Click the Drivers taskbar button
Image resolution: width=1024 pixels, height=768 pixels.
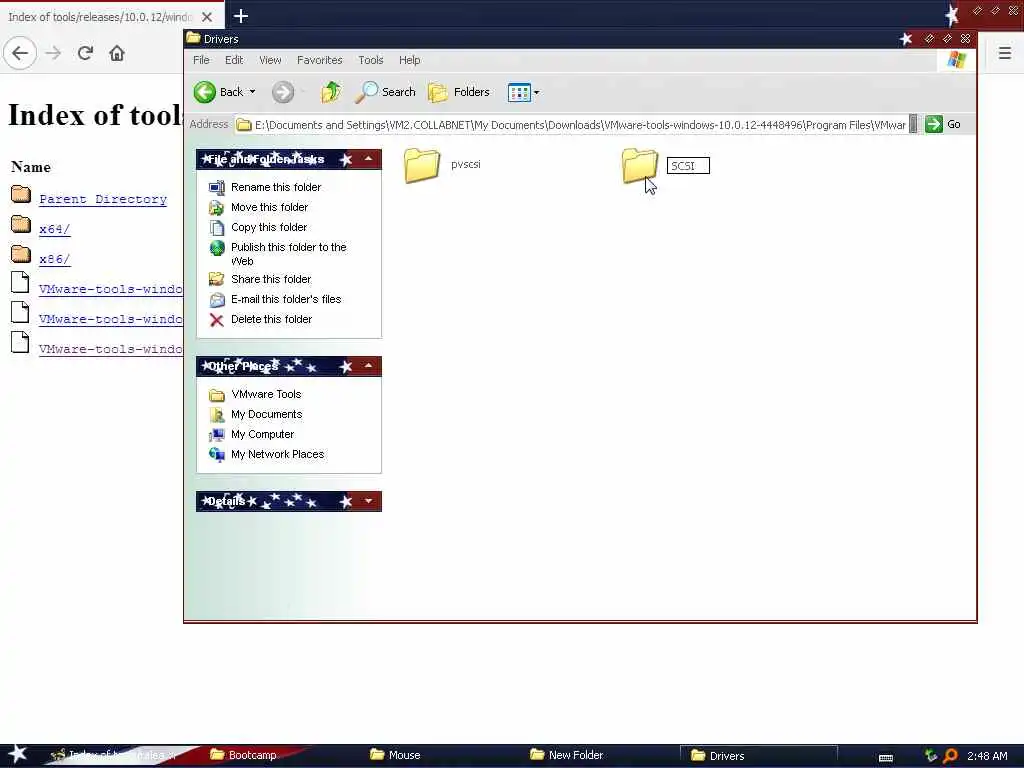pyautogui.click(x=759, y=756)
